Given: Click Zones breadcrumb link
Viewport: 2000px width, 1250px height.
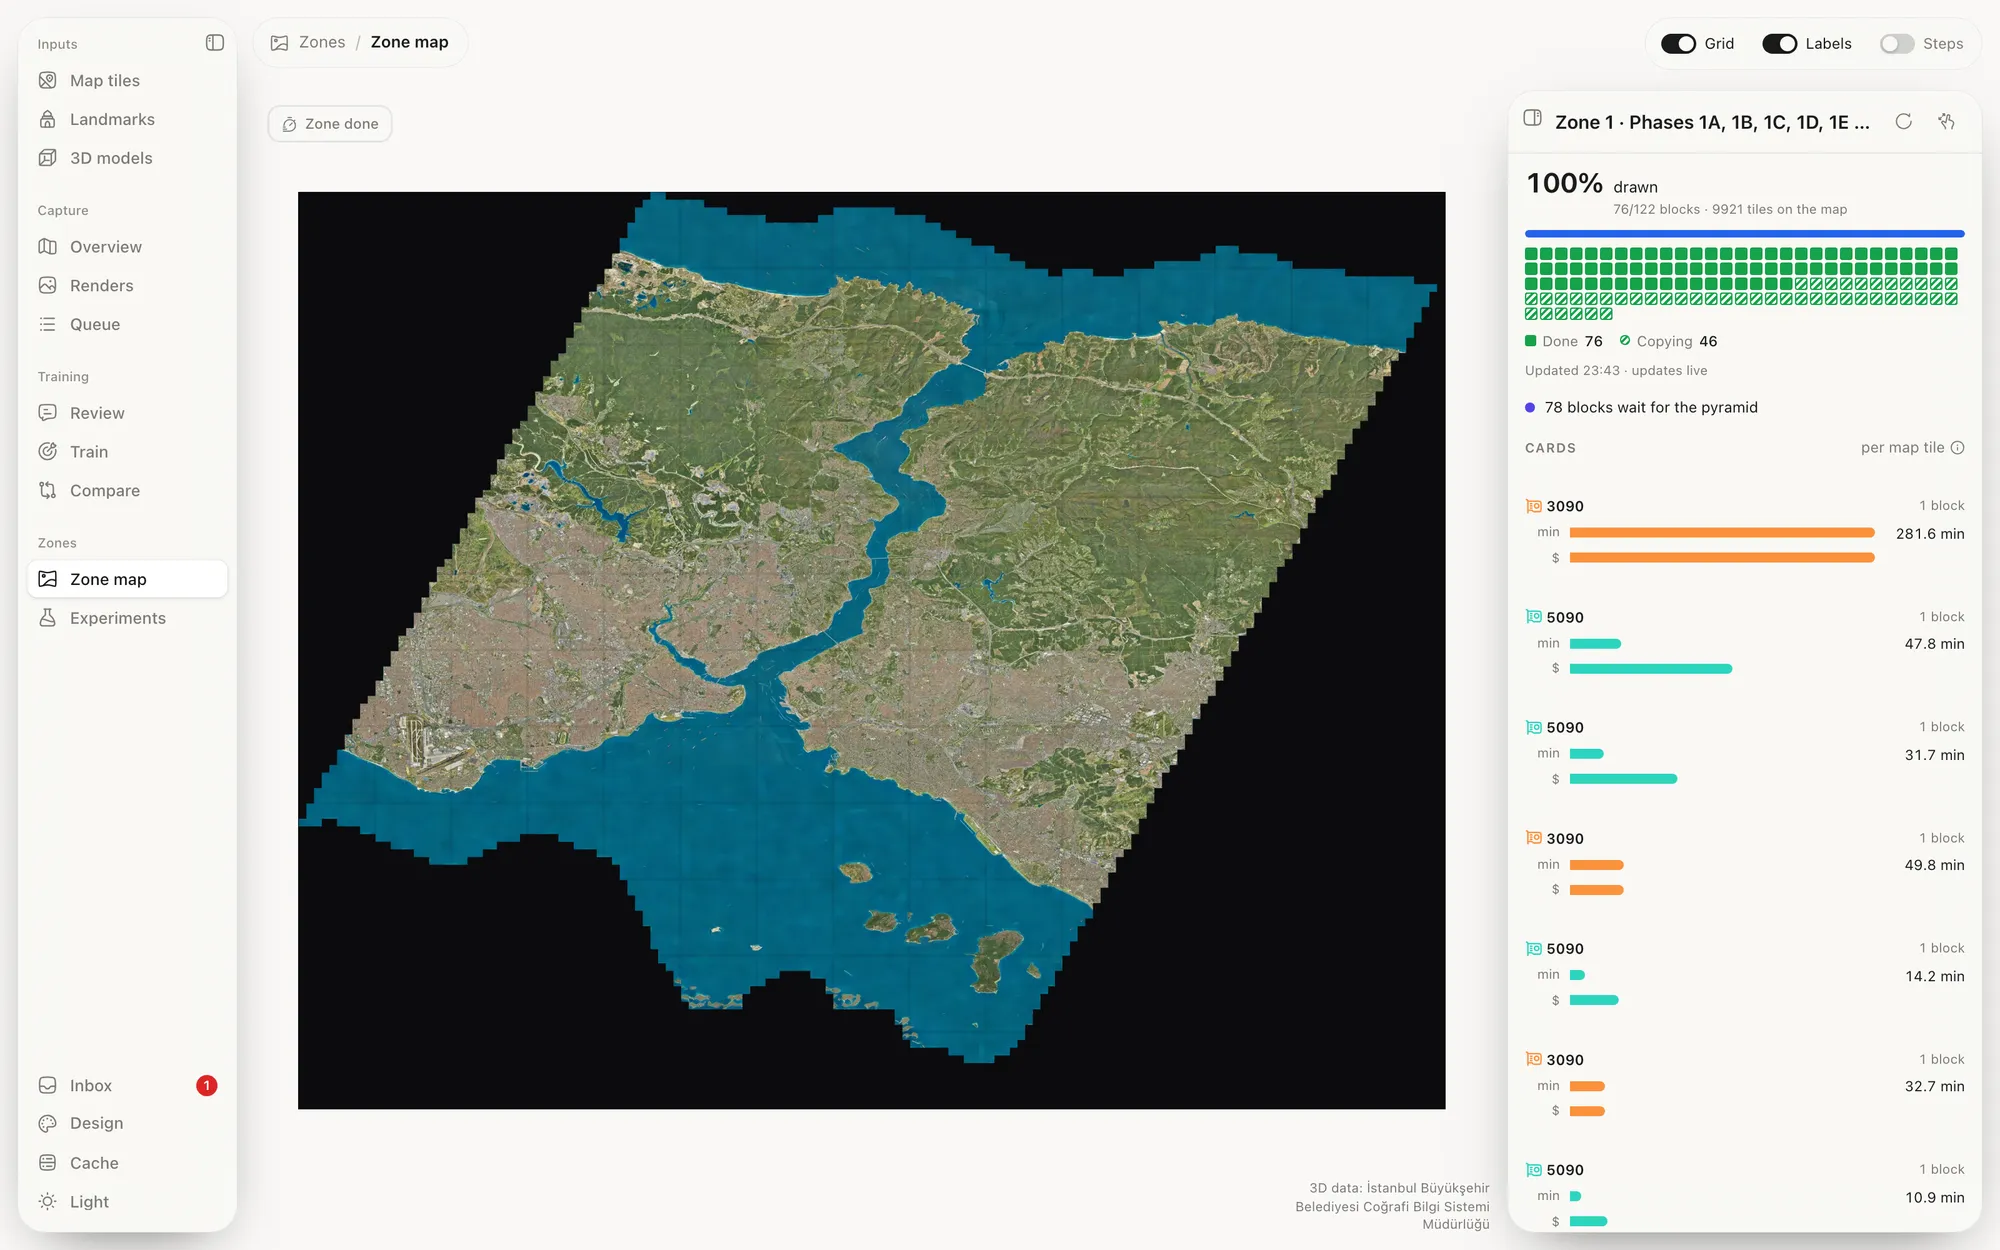Looking at the screenshot, I should click(321, 43).
